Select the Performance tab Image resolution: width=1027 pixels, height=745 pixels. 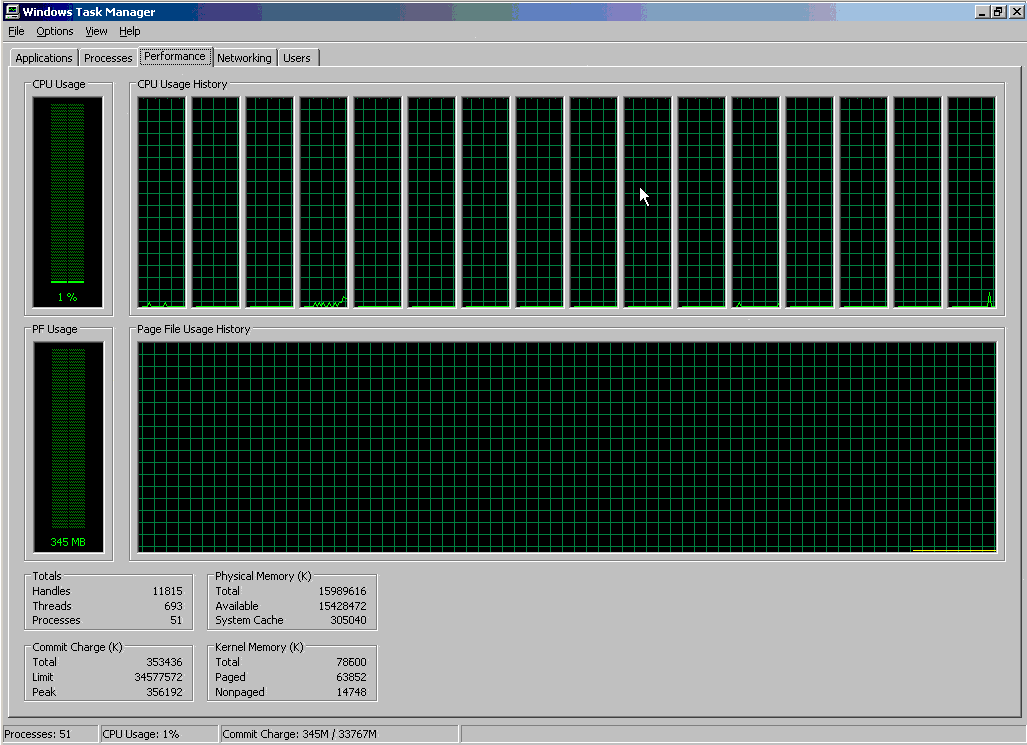(x=175, y=56)
